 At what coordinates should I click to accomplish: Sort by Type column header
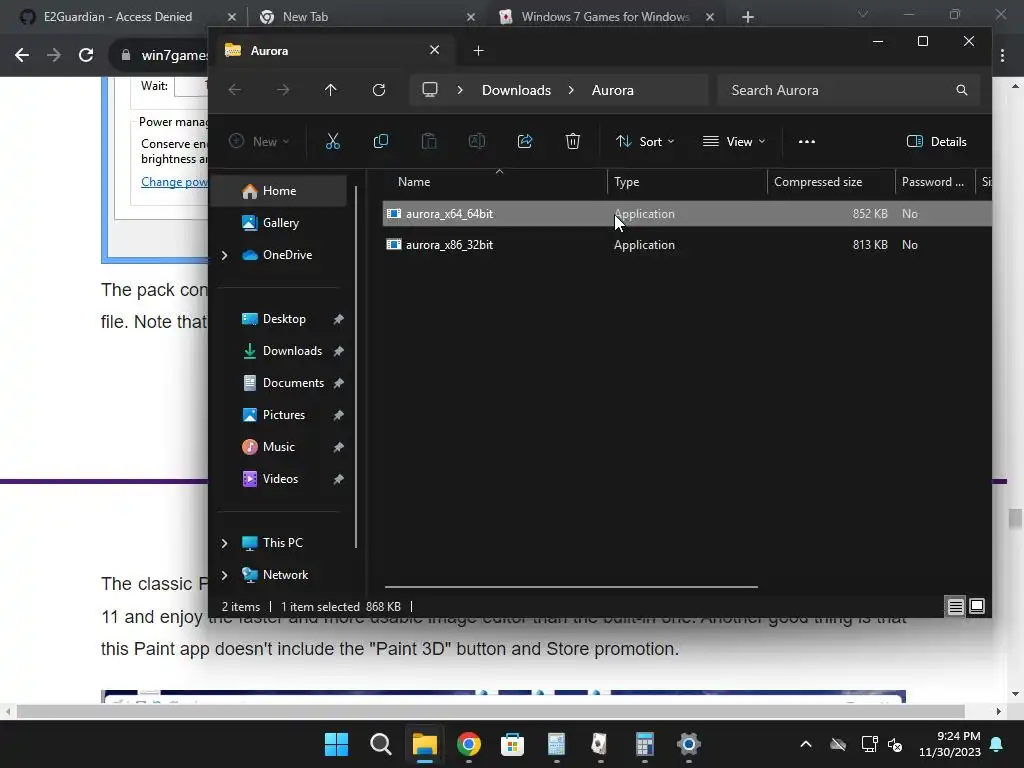click(x=687, y=182)
